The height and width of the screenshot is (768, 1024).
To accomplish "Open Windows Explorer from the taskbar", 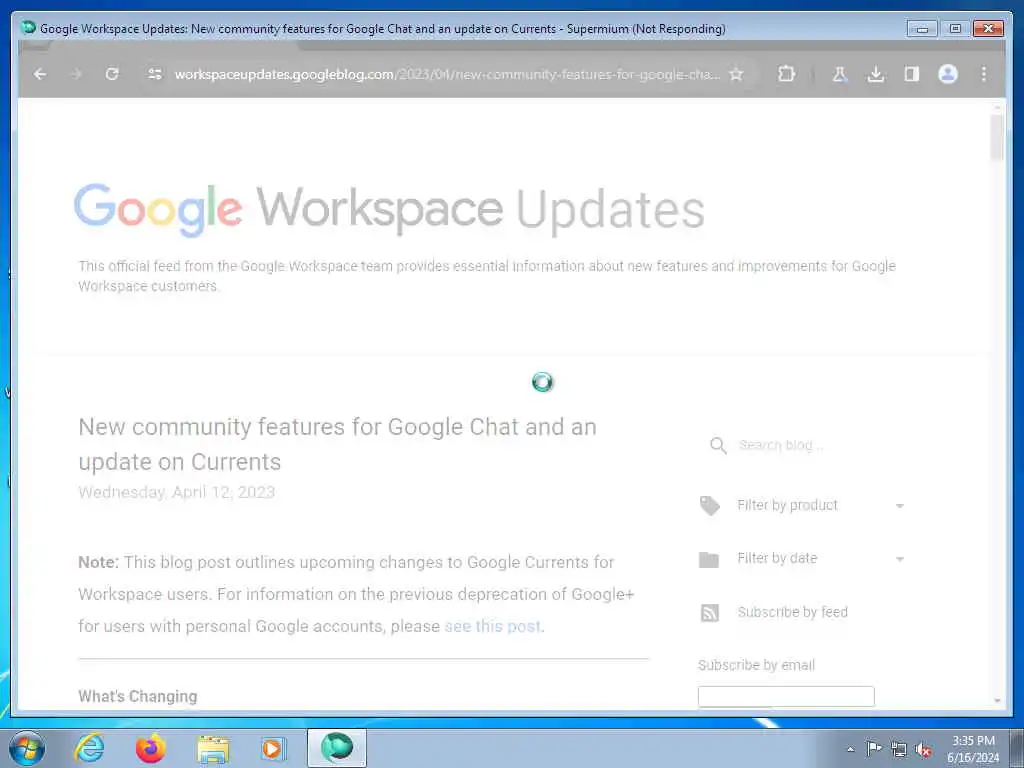I will [x=213, y=748].
